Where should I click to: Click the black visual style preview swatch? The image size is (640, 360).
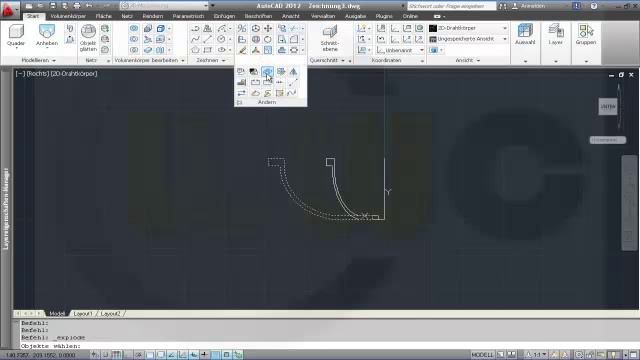point(433,28)
